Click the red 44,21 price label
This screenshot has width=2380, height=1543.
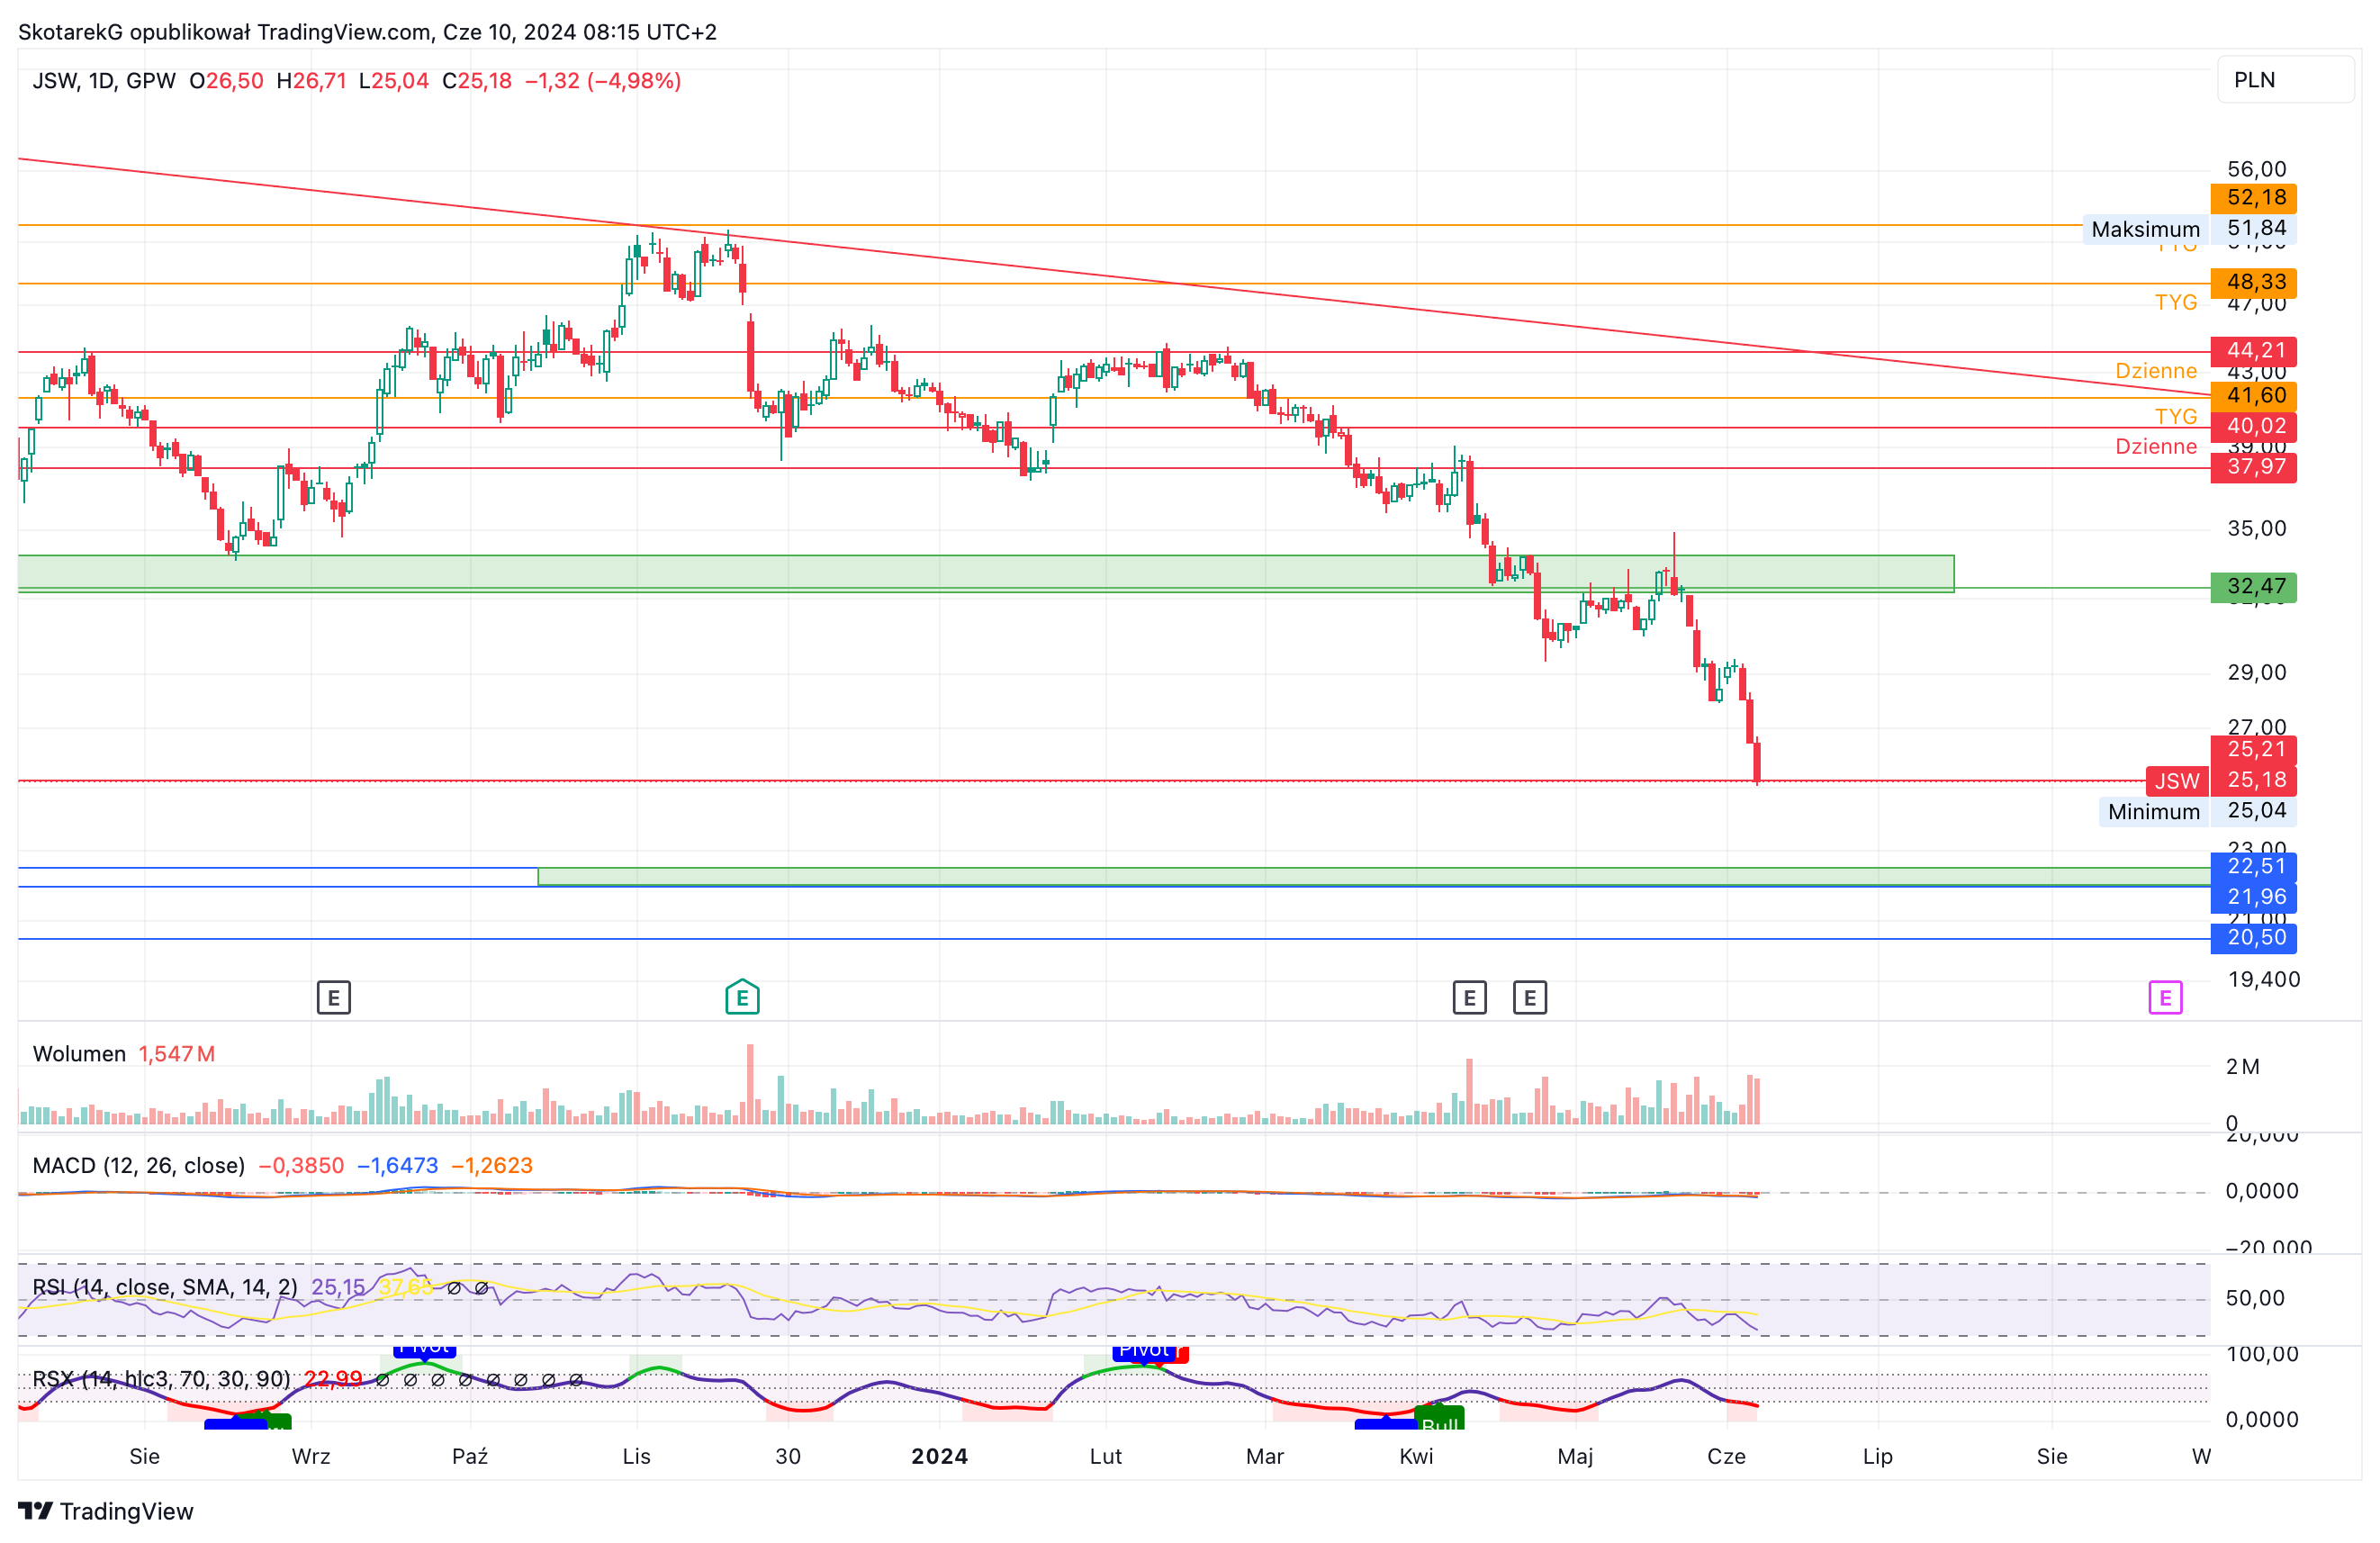click(x=2254, y=351)
